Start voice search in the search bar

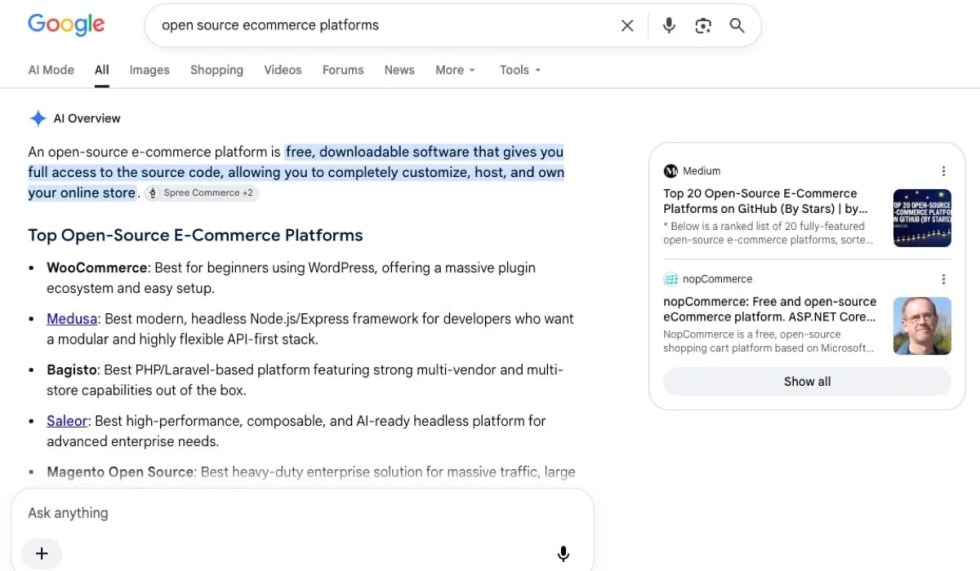[x=669, y=26]
